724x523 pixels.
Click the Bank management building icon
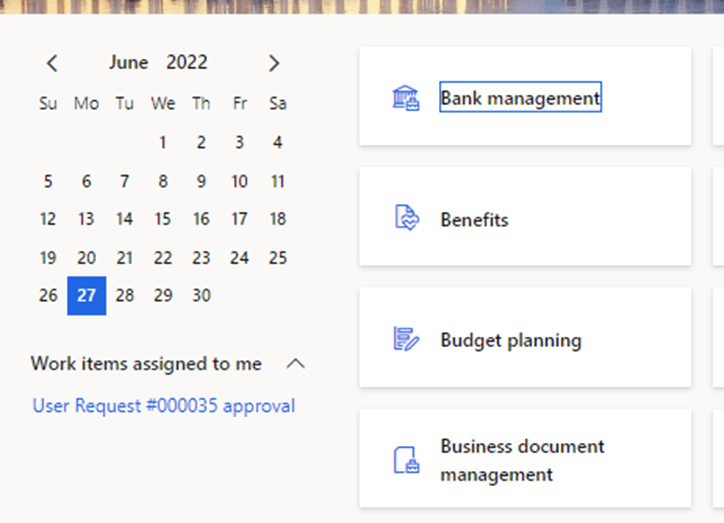pyautogui.click(x=405, y=98)
